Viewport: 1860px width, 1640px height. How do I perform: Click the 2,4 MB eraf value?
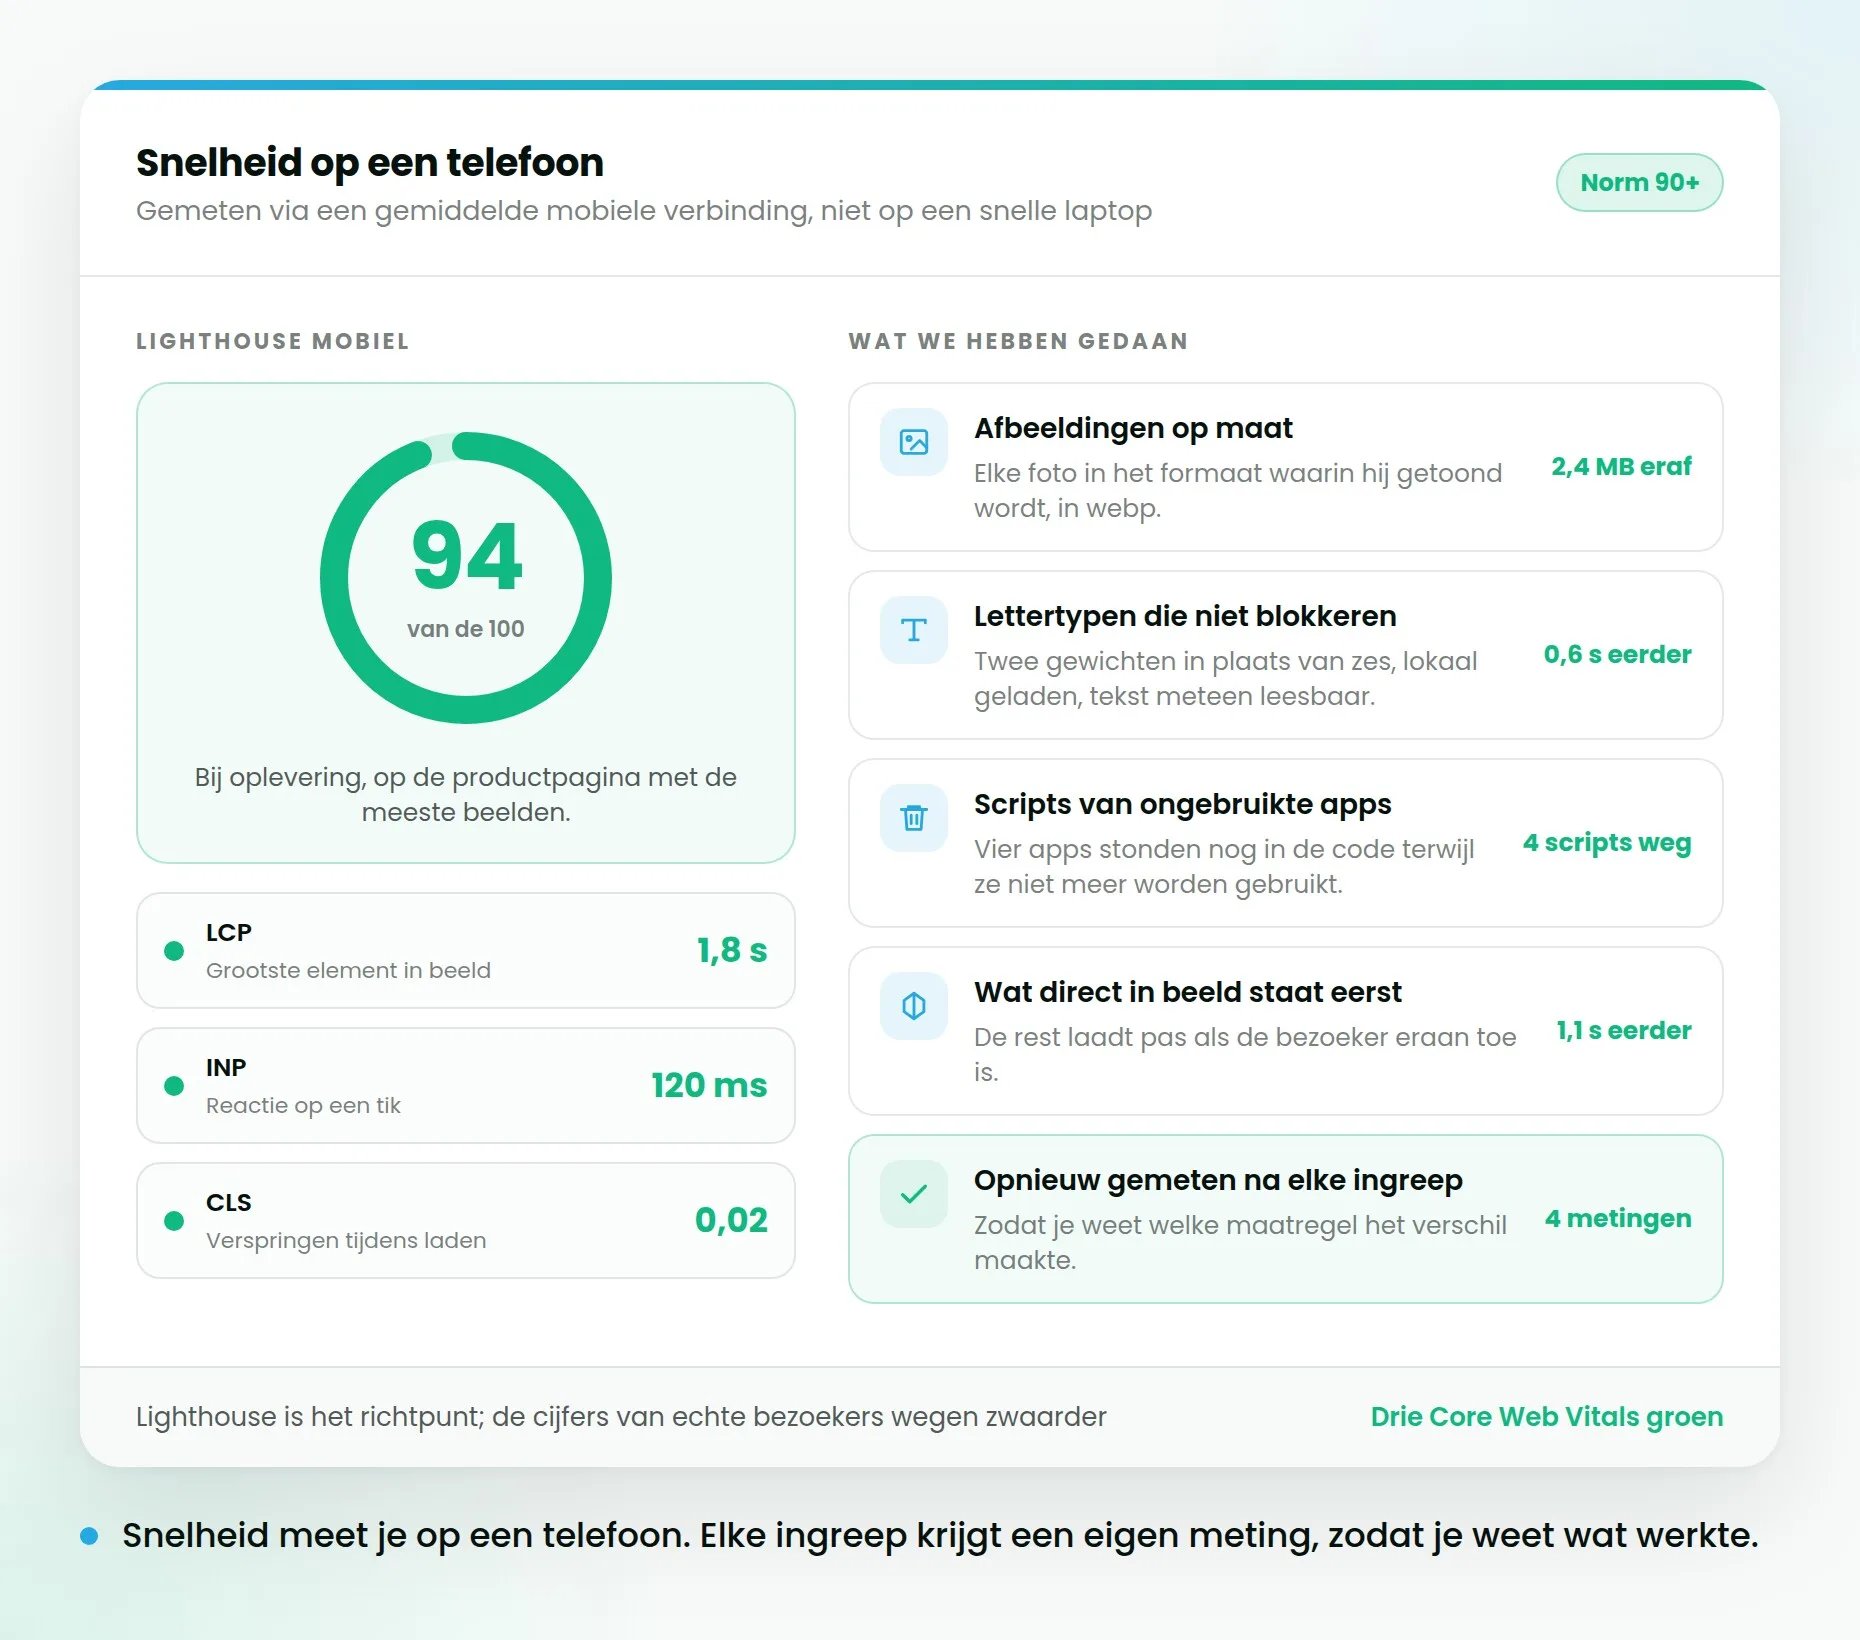(1621, 467)
